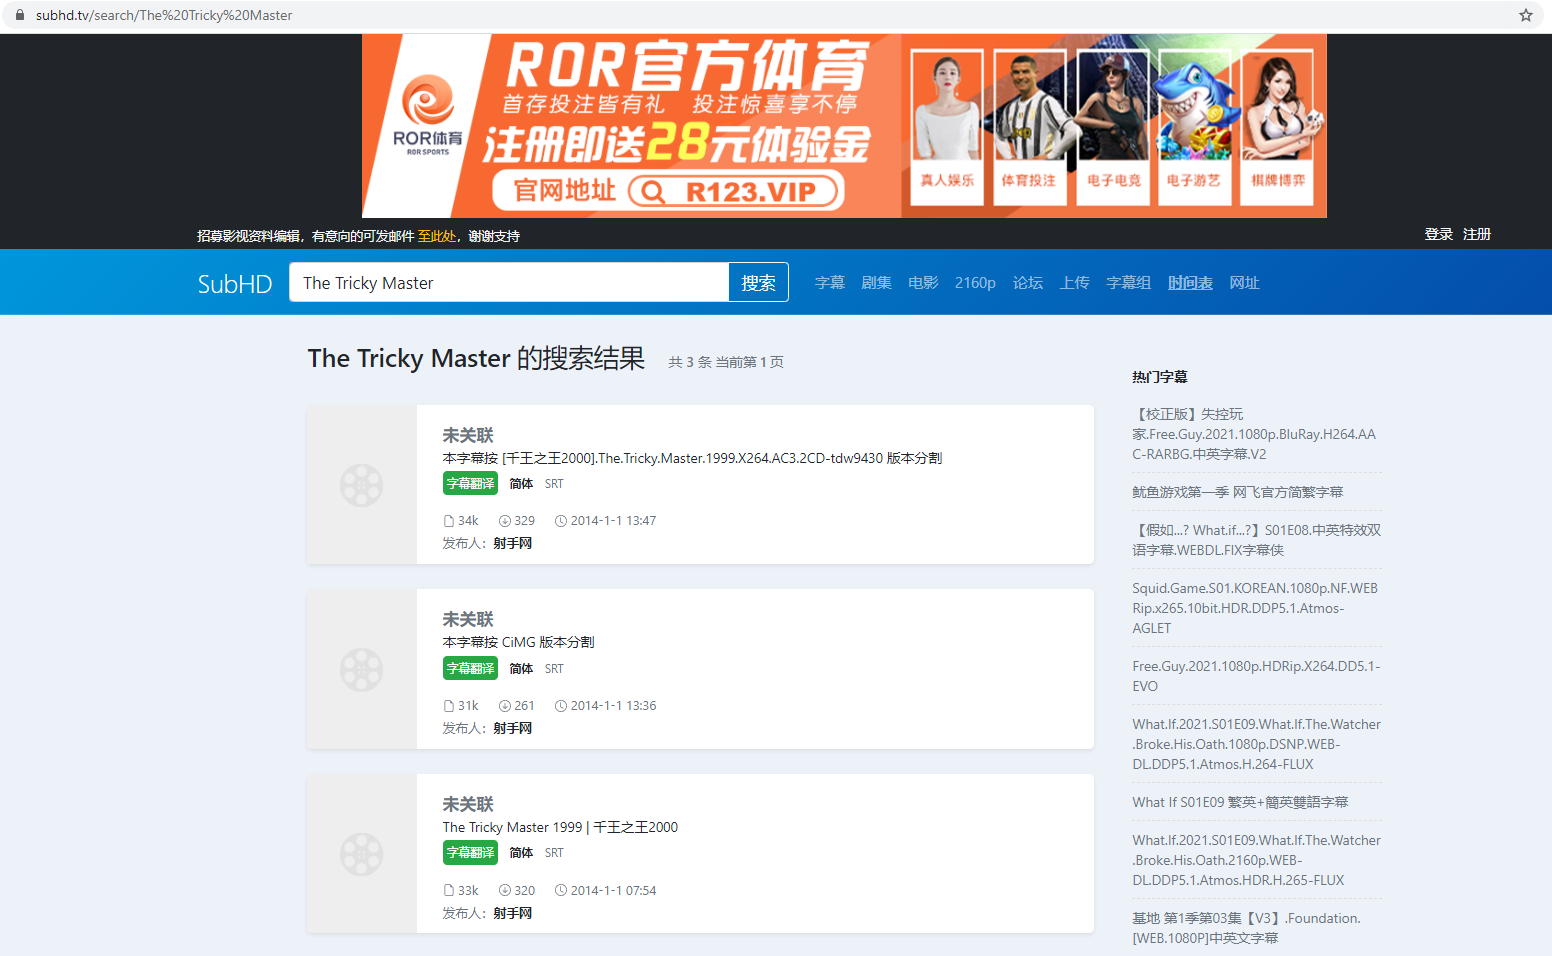Click the file icon next to 34k
The width and height of the screenshot is (1552, 956).
pos(449,520)
